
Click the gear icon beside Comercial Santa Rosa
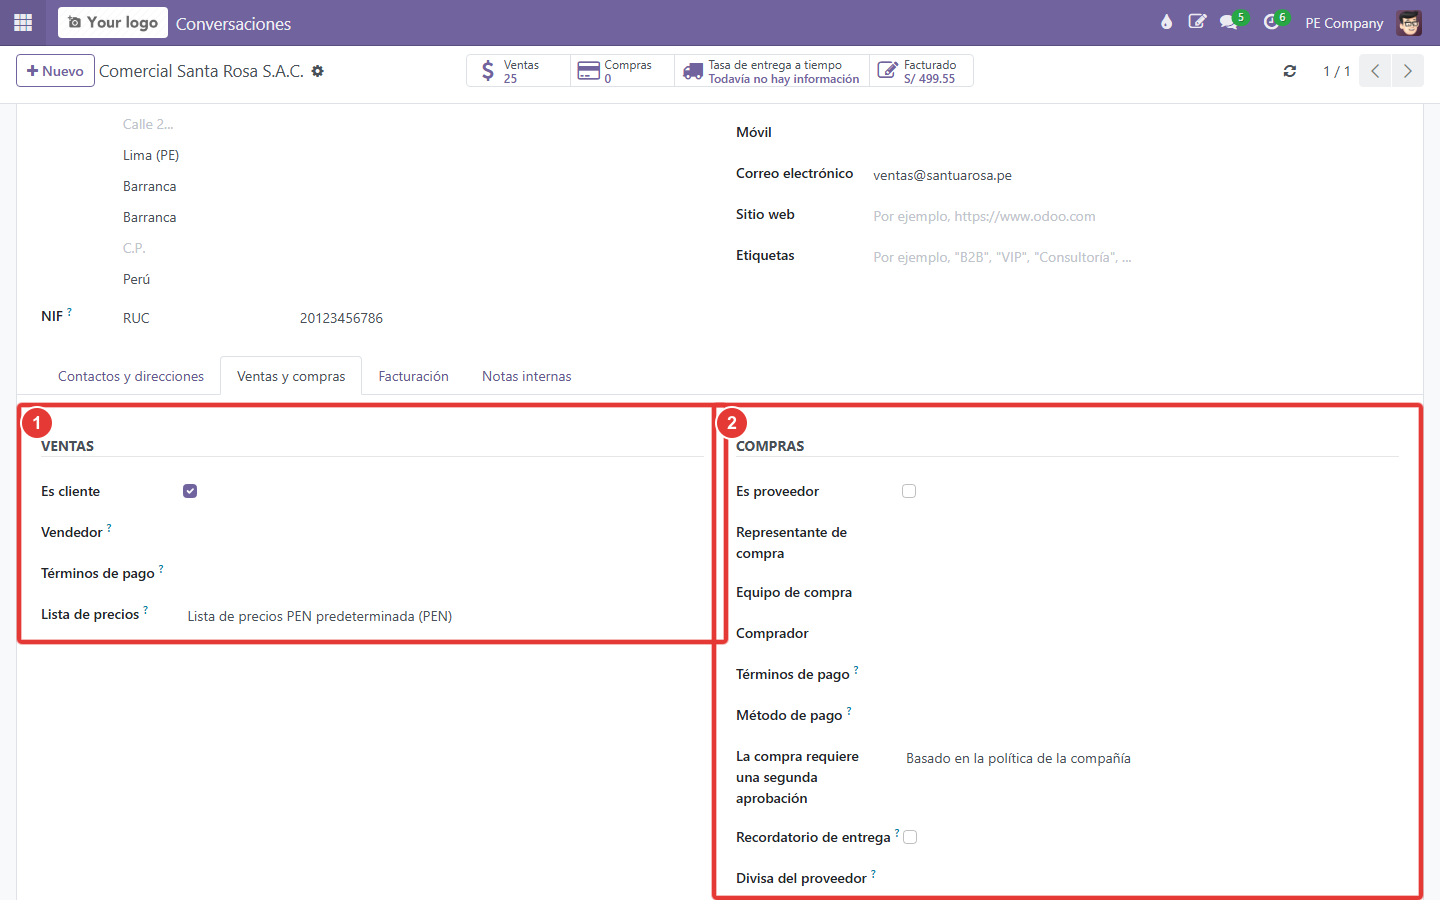(318, 71)
